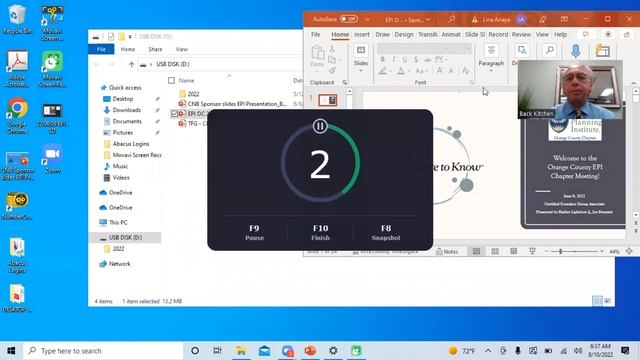The height and width of the screenshot is (360, 640).
Task: Click taskbar search box
Action: [103, 351]
